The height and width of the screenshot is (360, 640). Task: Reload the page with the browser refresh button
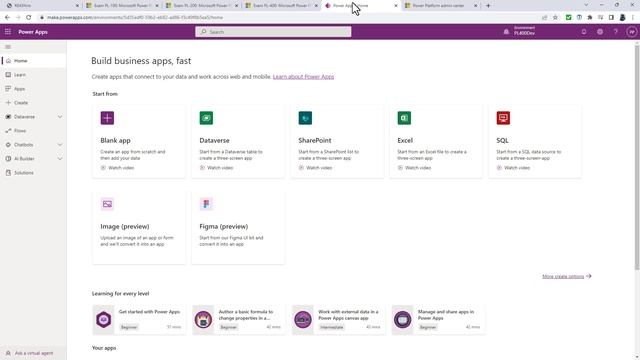pos(29,18)
